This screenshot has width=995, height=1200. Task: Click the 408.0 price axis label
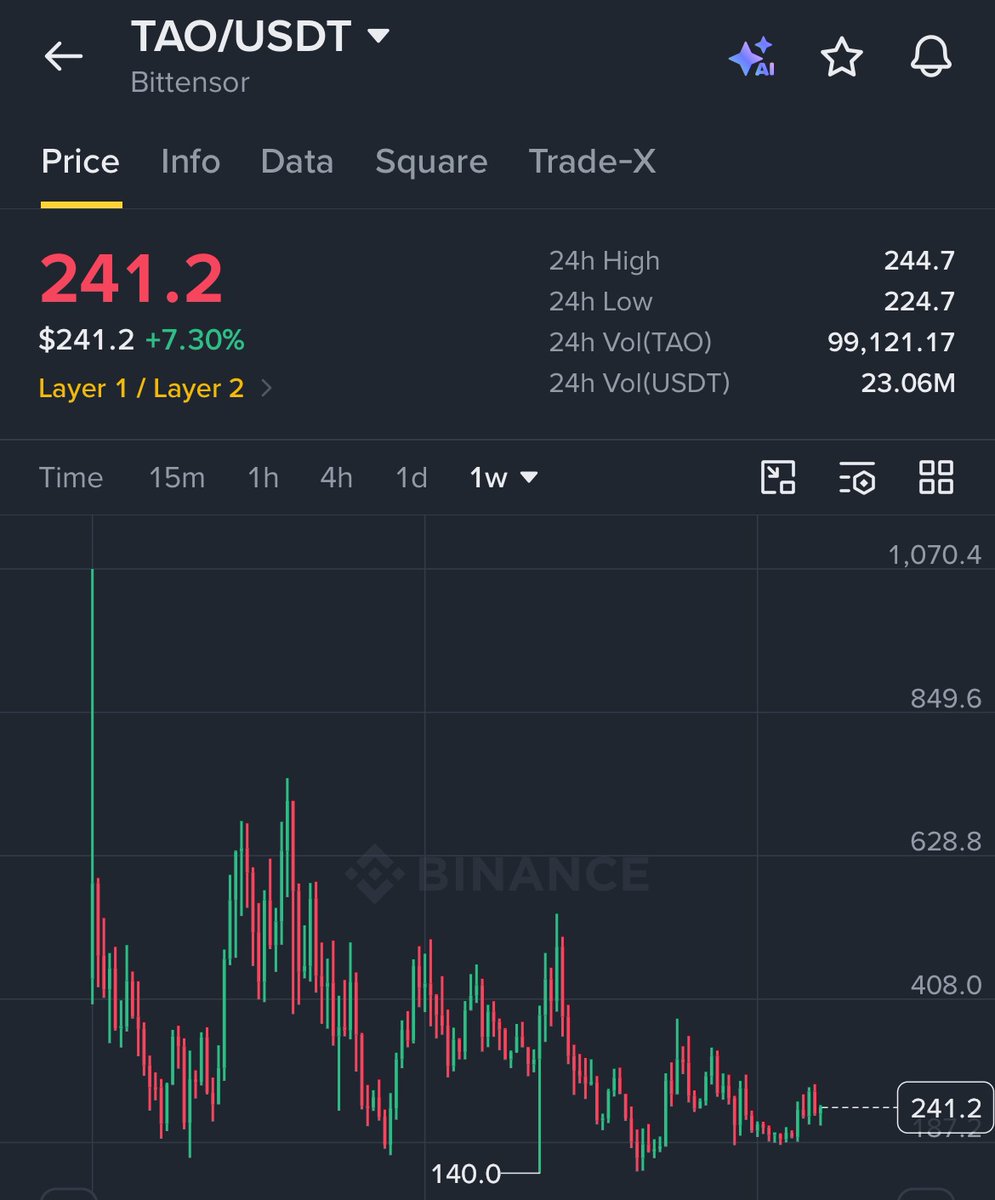[946, 986]
